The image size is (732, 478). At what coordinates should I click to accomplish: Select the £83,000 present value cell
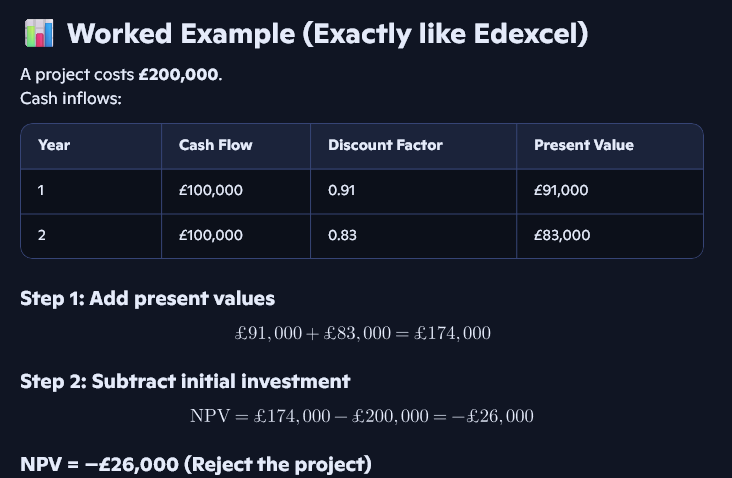tap(562, 236)
